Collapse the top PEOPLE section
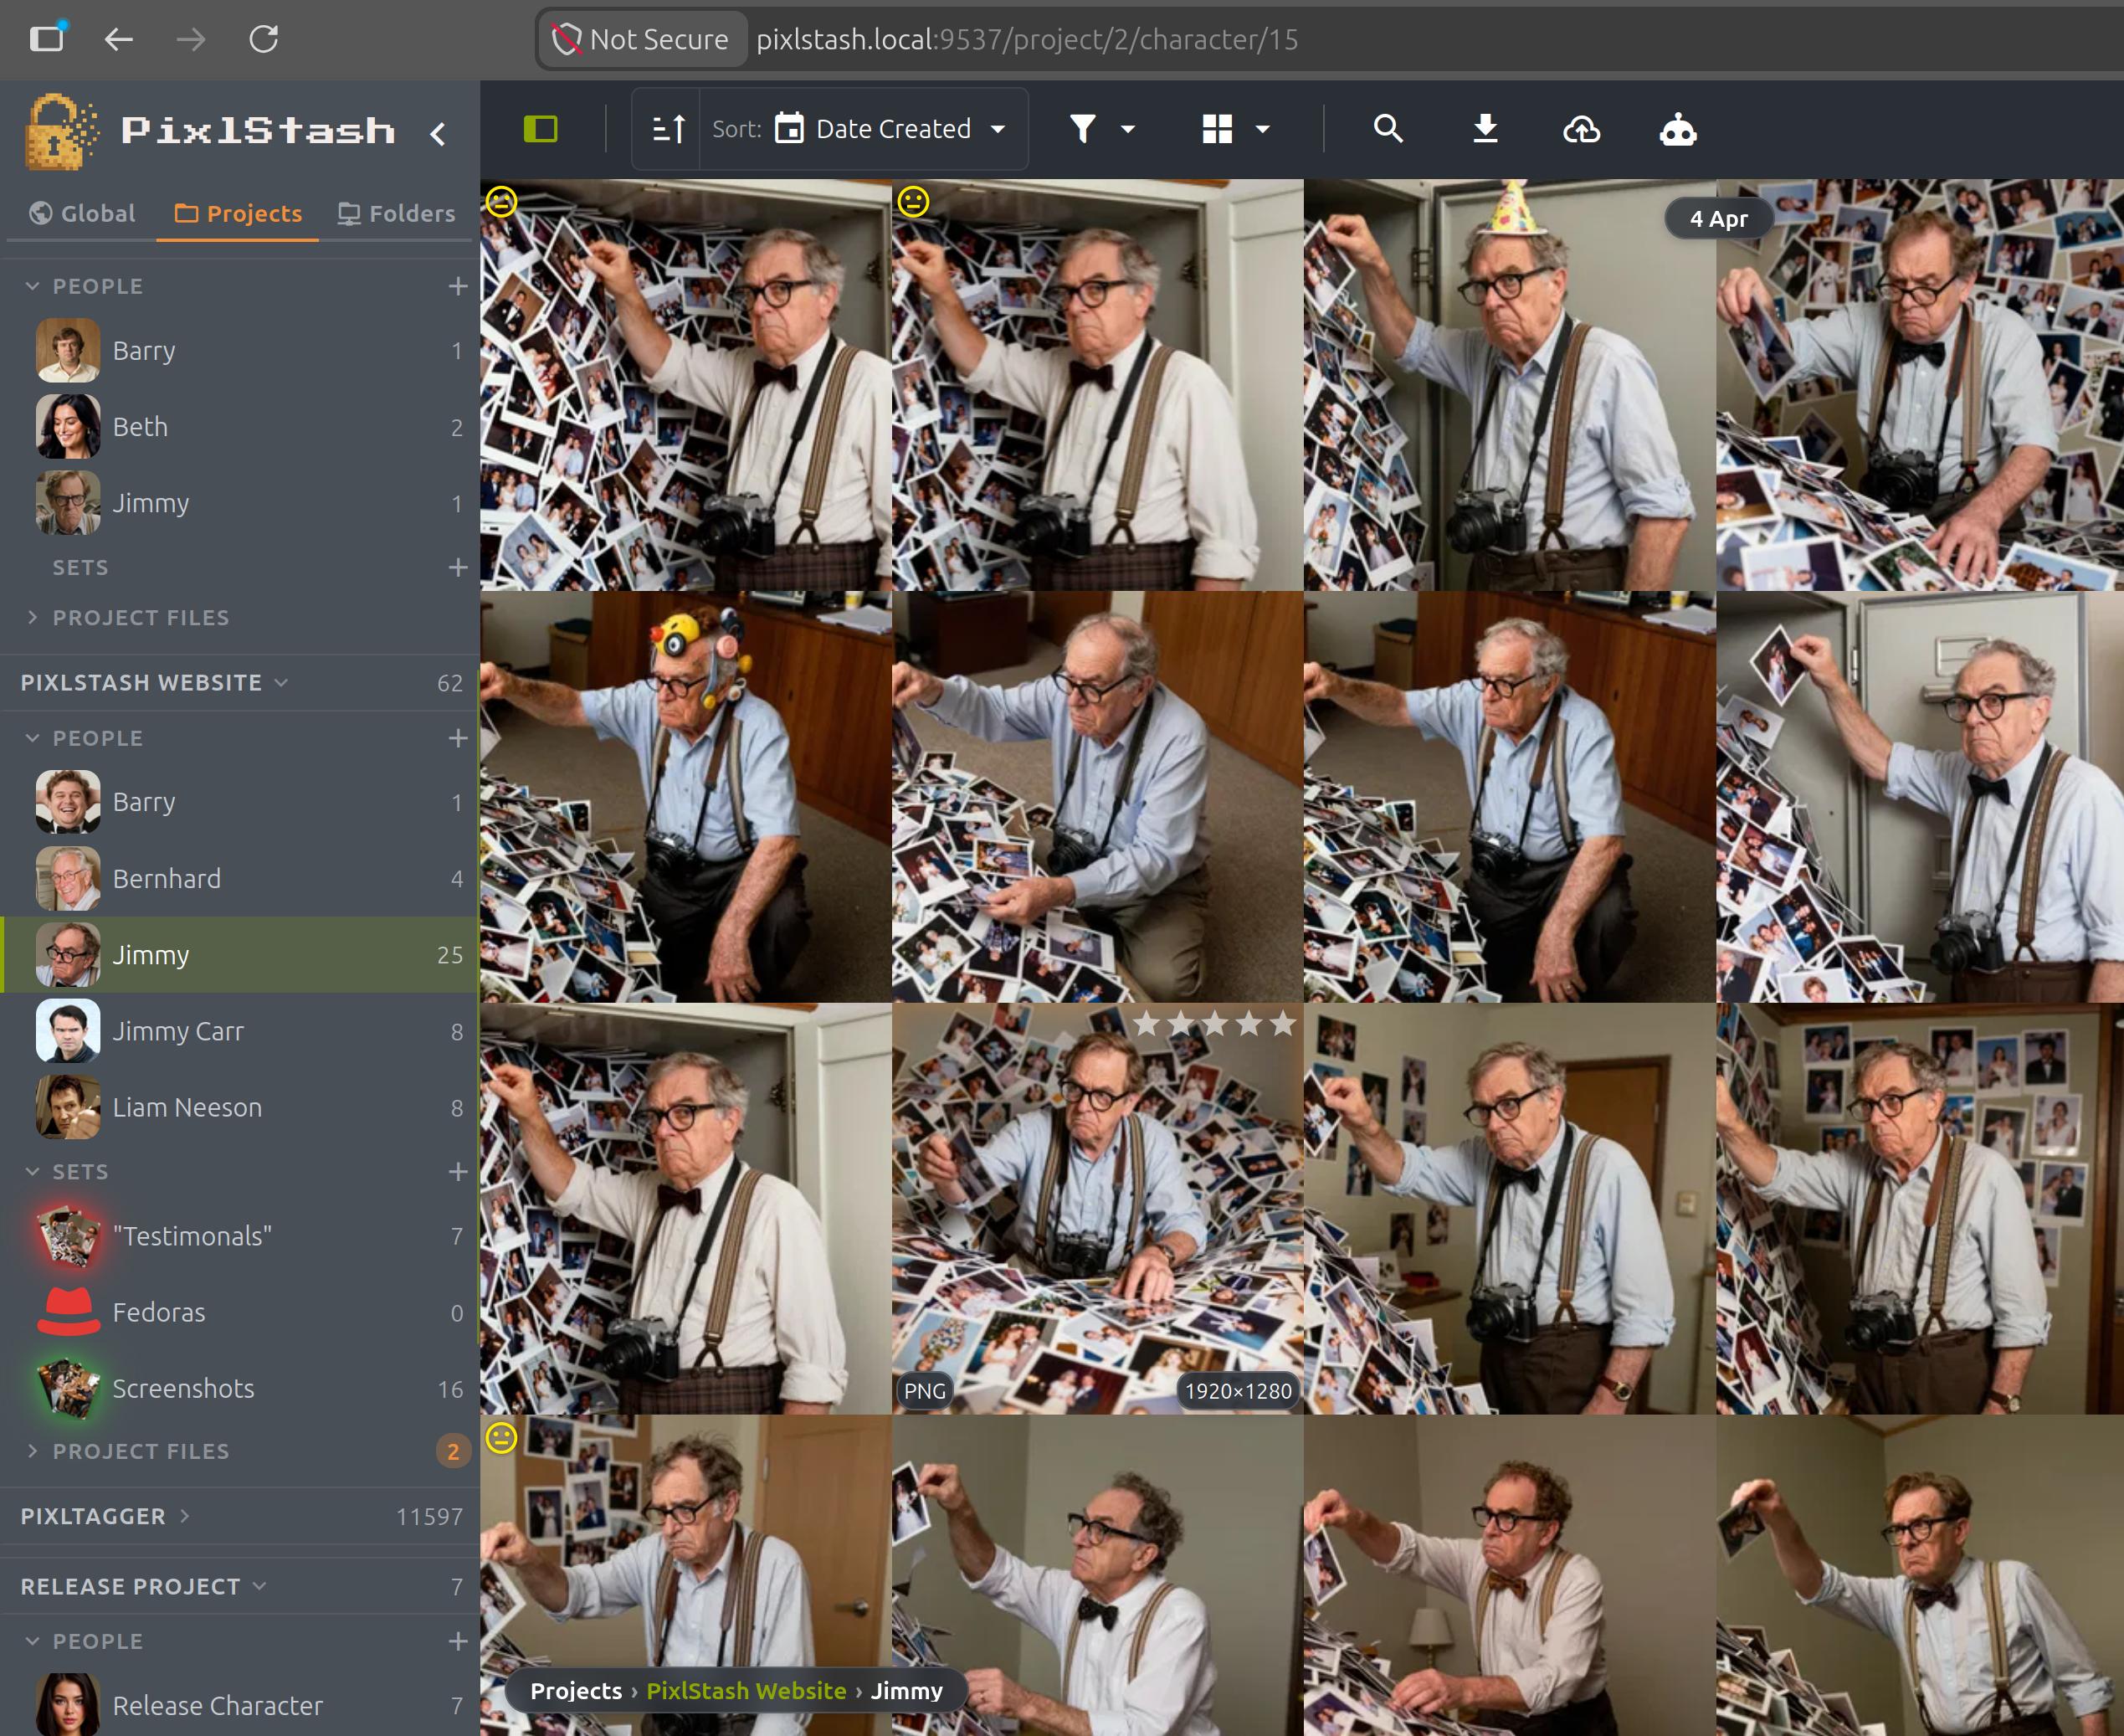Image resolution: width=2124 pixels, height=1736 pixels. tap(32, 286)
